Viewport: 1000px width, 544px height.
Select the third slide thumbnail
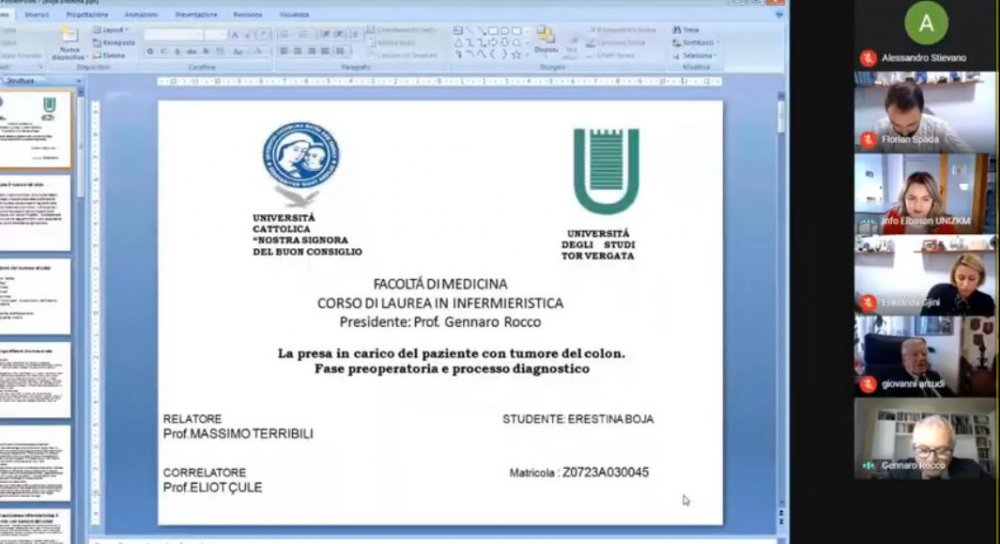35,297
